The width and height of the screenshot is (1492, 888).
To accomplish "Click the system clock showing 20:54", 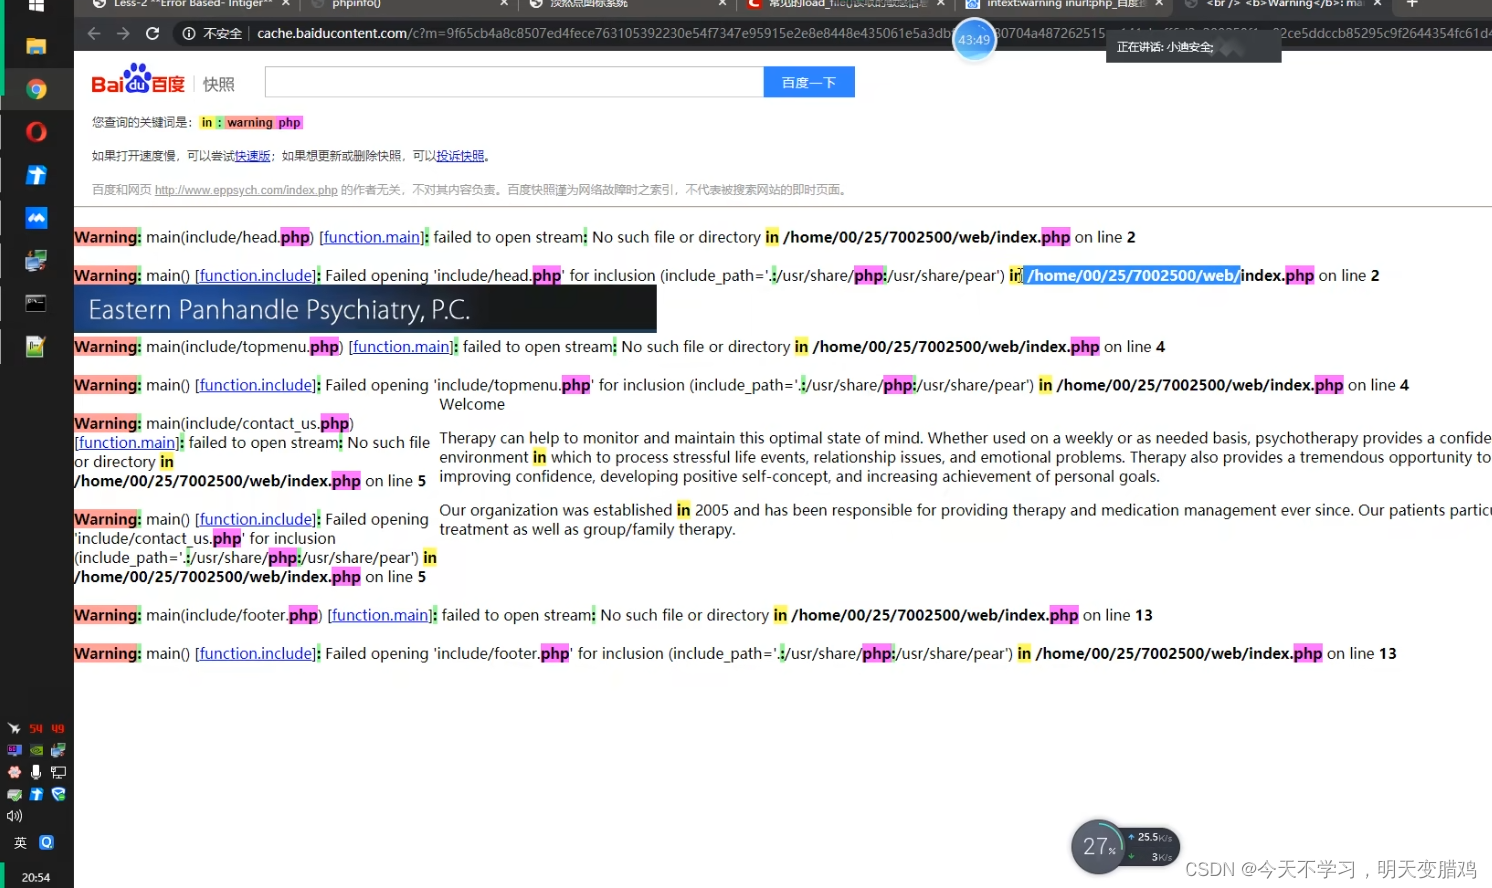I will [x=36, y=877].
